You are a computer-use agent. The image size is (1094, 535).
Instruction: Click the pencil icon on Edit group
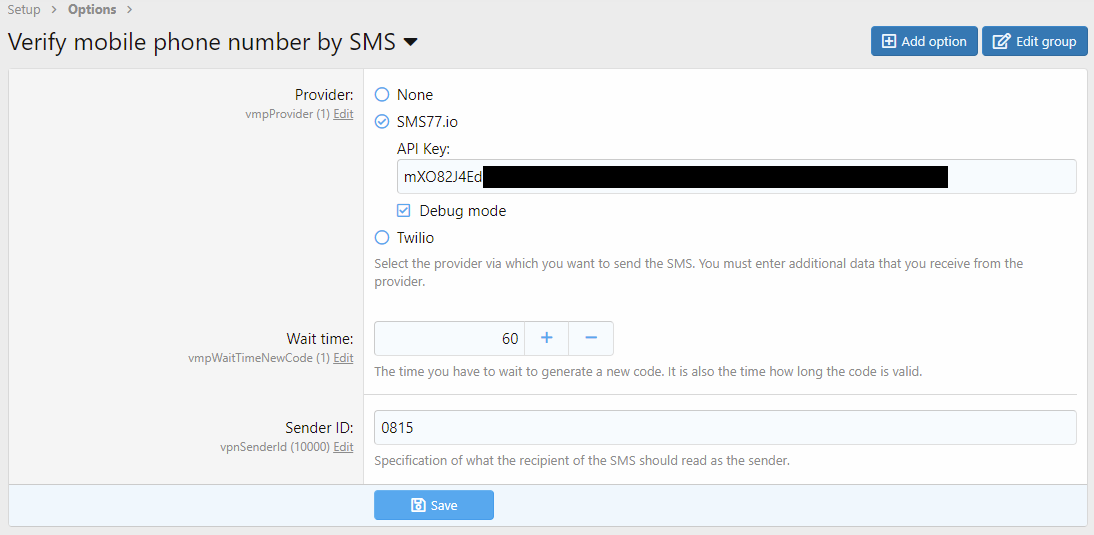point(1000,42)
